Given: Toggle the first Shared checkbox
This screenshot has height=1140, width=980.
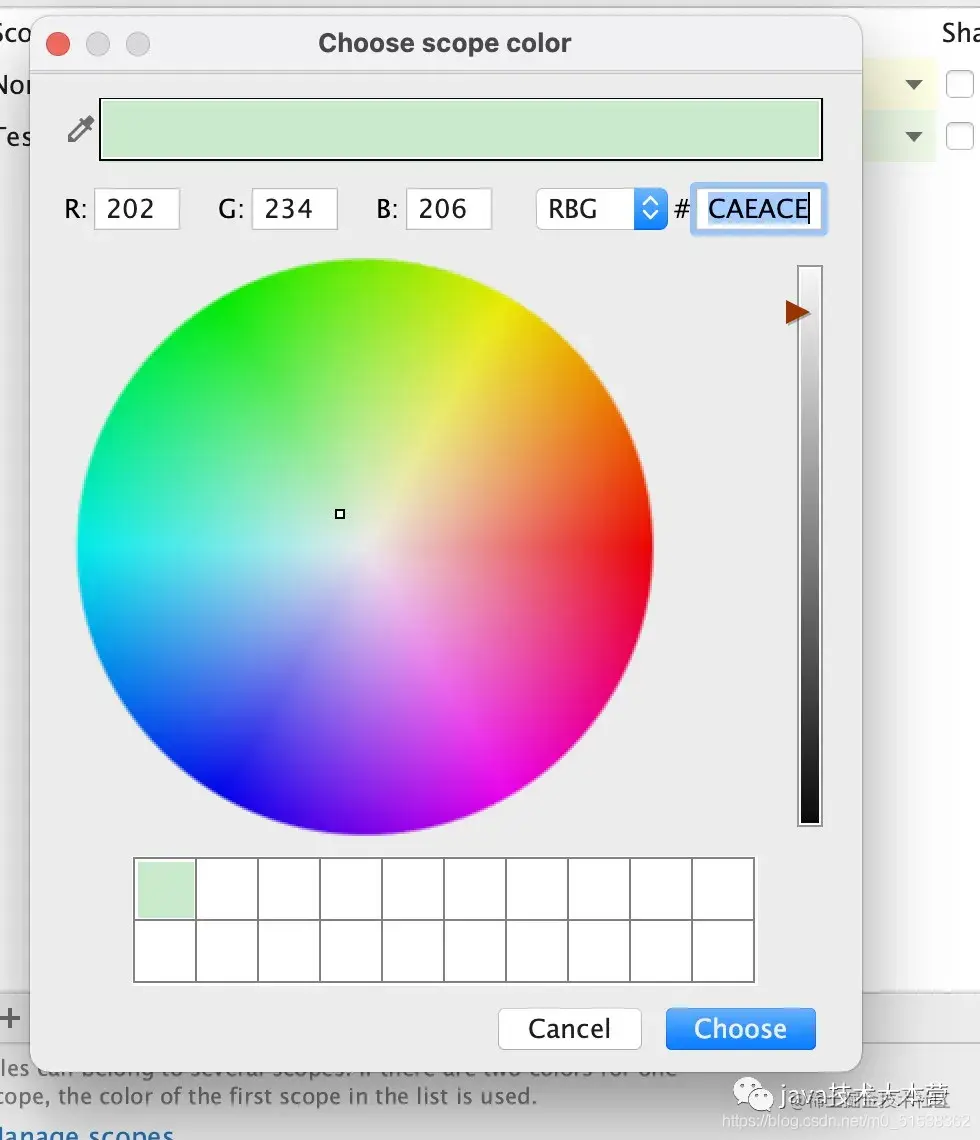Looking at the screenshot, I should pyautogui.click(x=960, y=84).
